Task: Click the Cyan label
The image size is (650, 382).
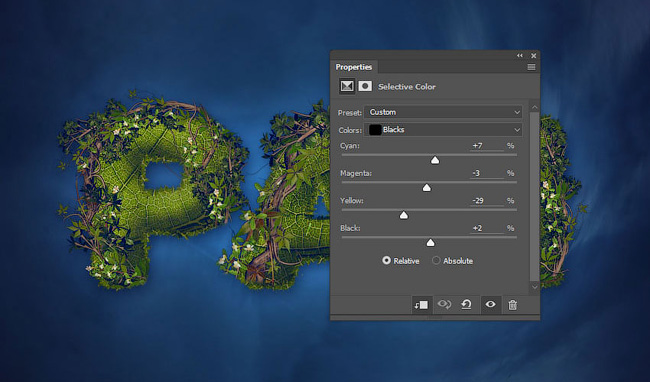Action: [x=350, y=146]
